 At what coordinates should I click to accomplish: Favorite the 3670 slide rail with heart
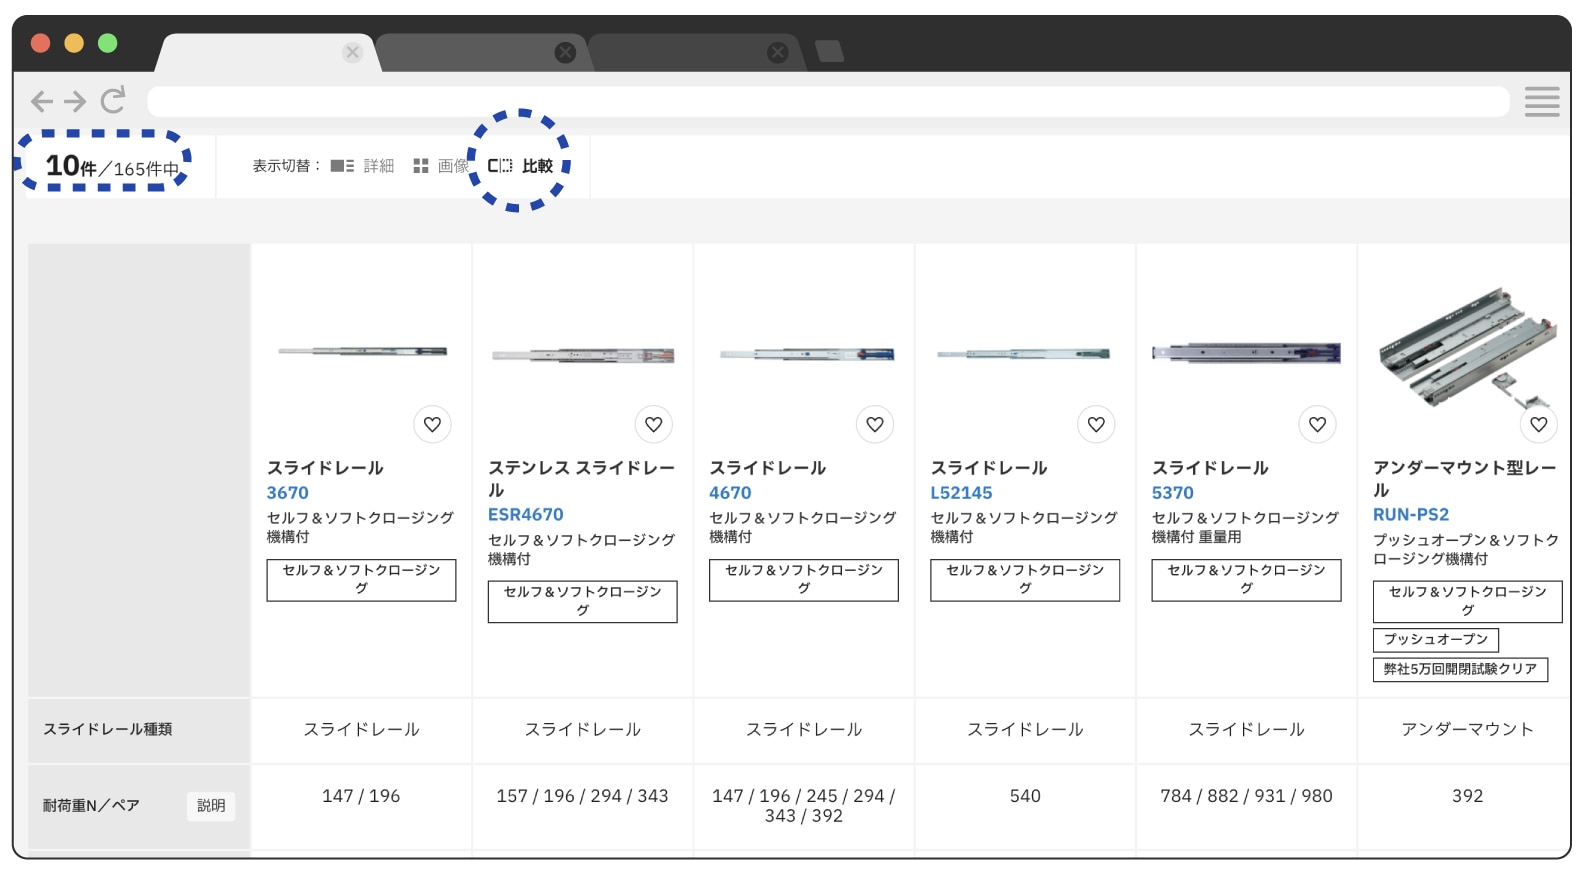(432, 424)
